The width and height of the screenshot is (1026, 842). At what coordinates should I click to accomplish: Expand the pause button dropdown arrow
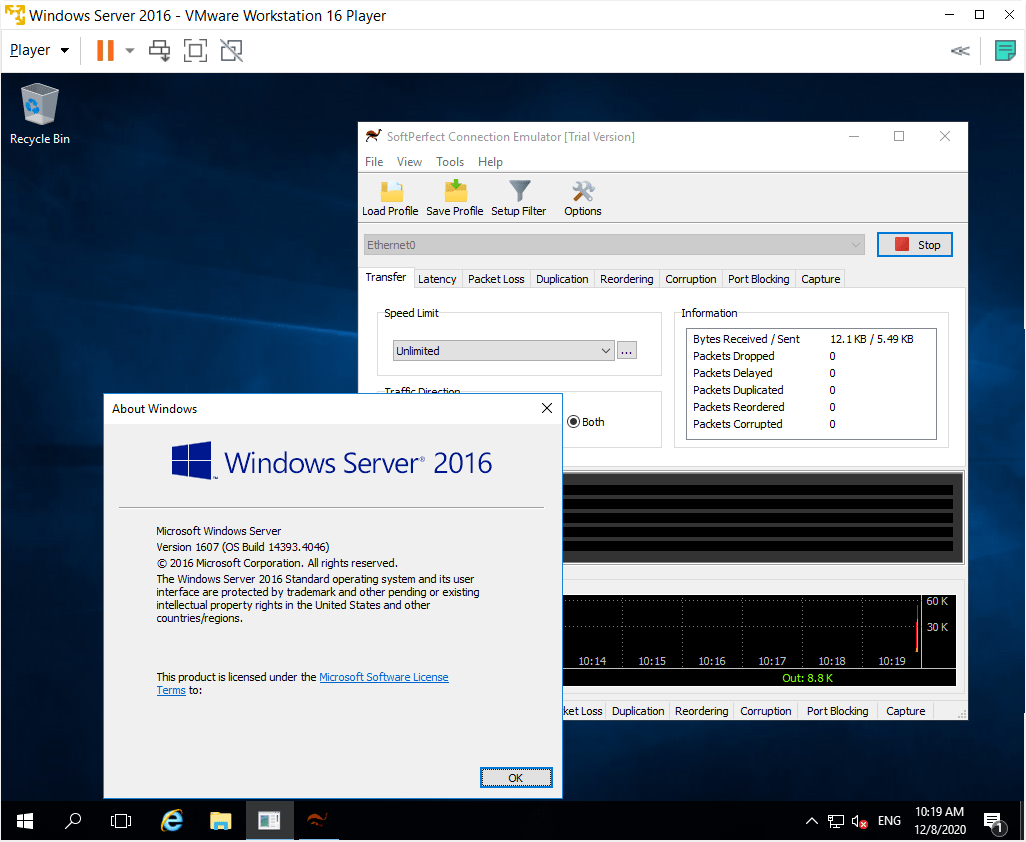[130, 50]
